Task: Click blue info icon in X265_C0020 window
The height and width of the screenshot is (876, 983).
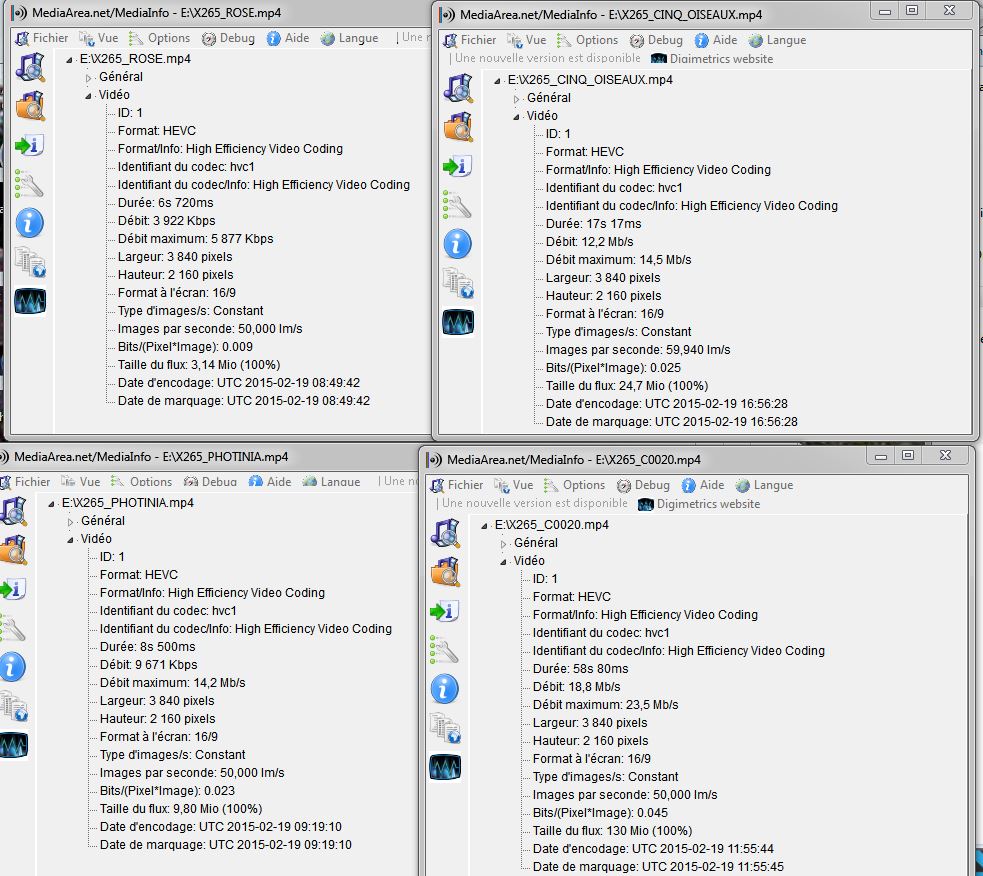Action: click(x=444, y=689)
